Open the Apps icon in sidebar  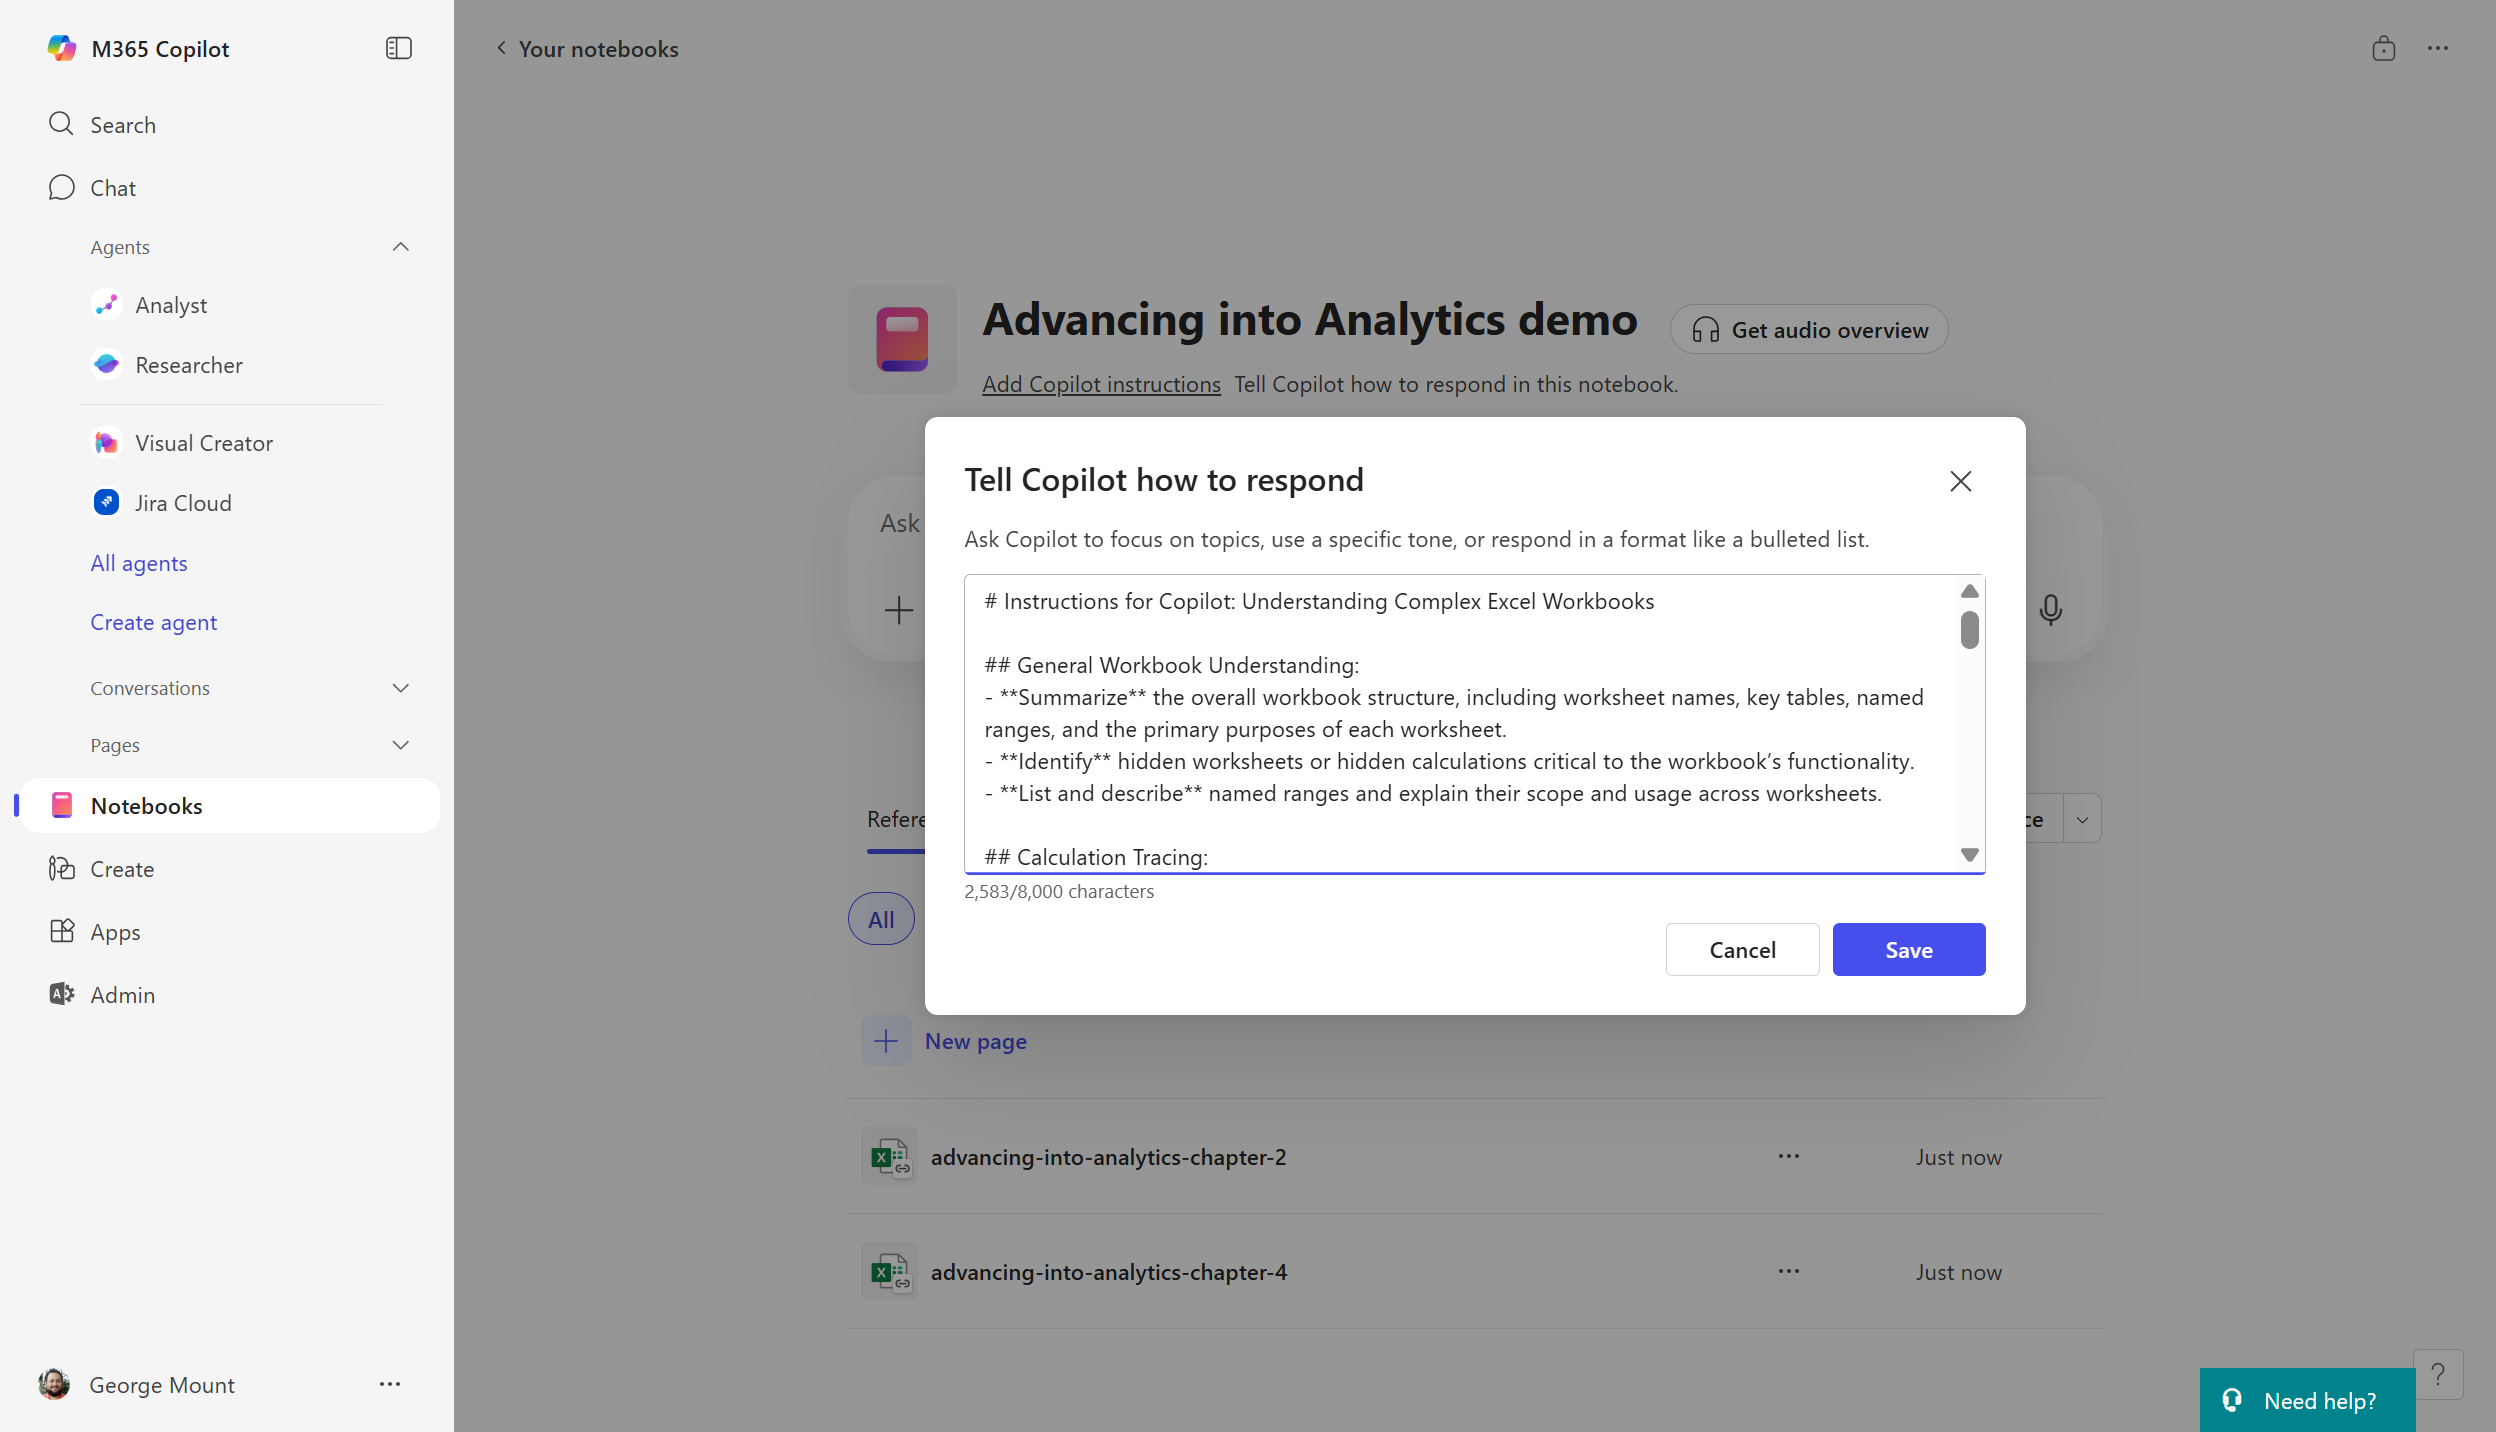pos(62,931)
